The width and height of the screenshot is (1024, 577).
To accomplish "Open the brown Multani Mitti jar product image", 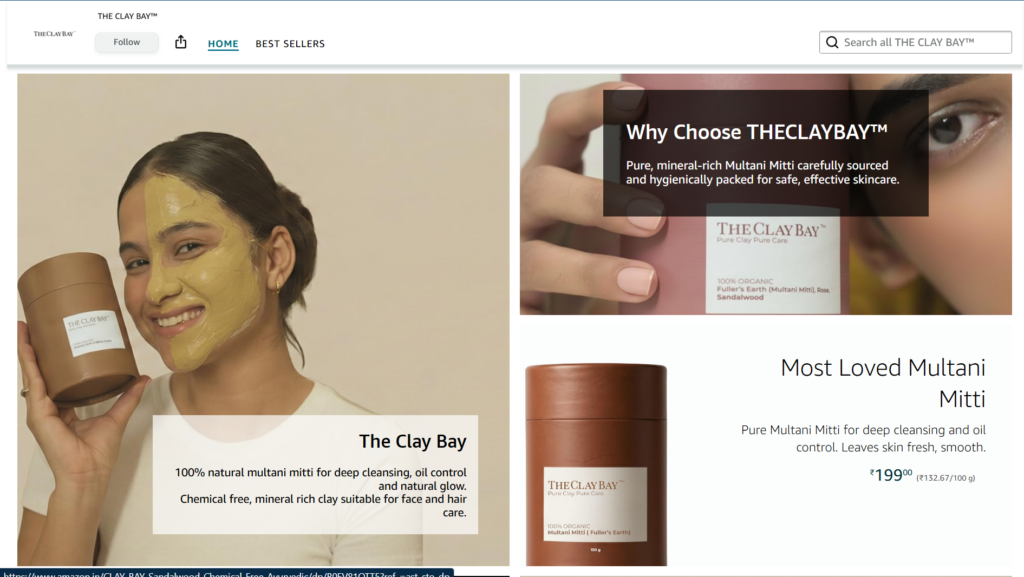I will pyautogui.click(x=596, y=464).
